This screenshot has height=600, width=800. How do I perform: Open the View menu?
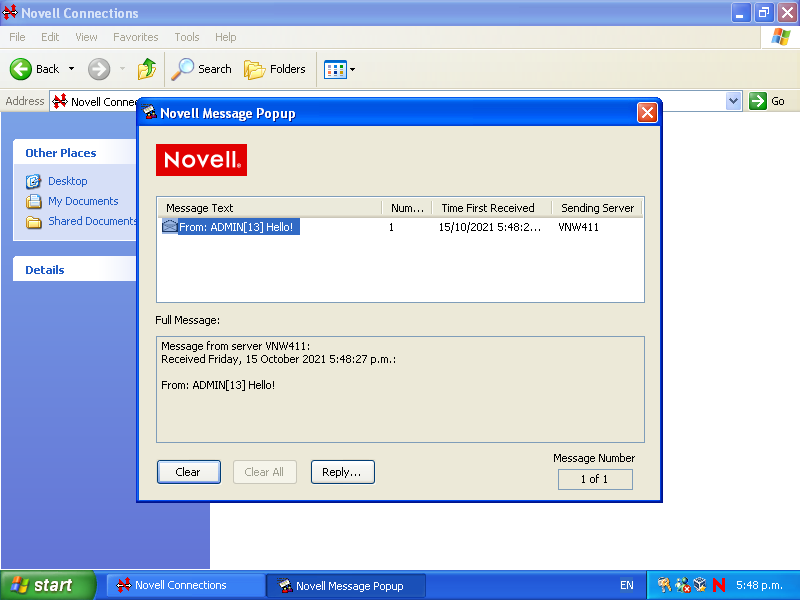86,37
